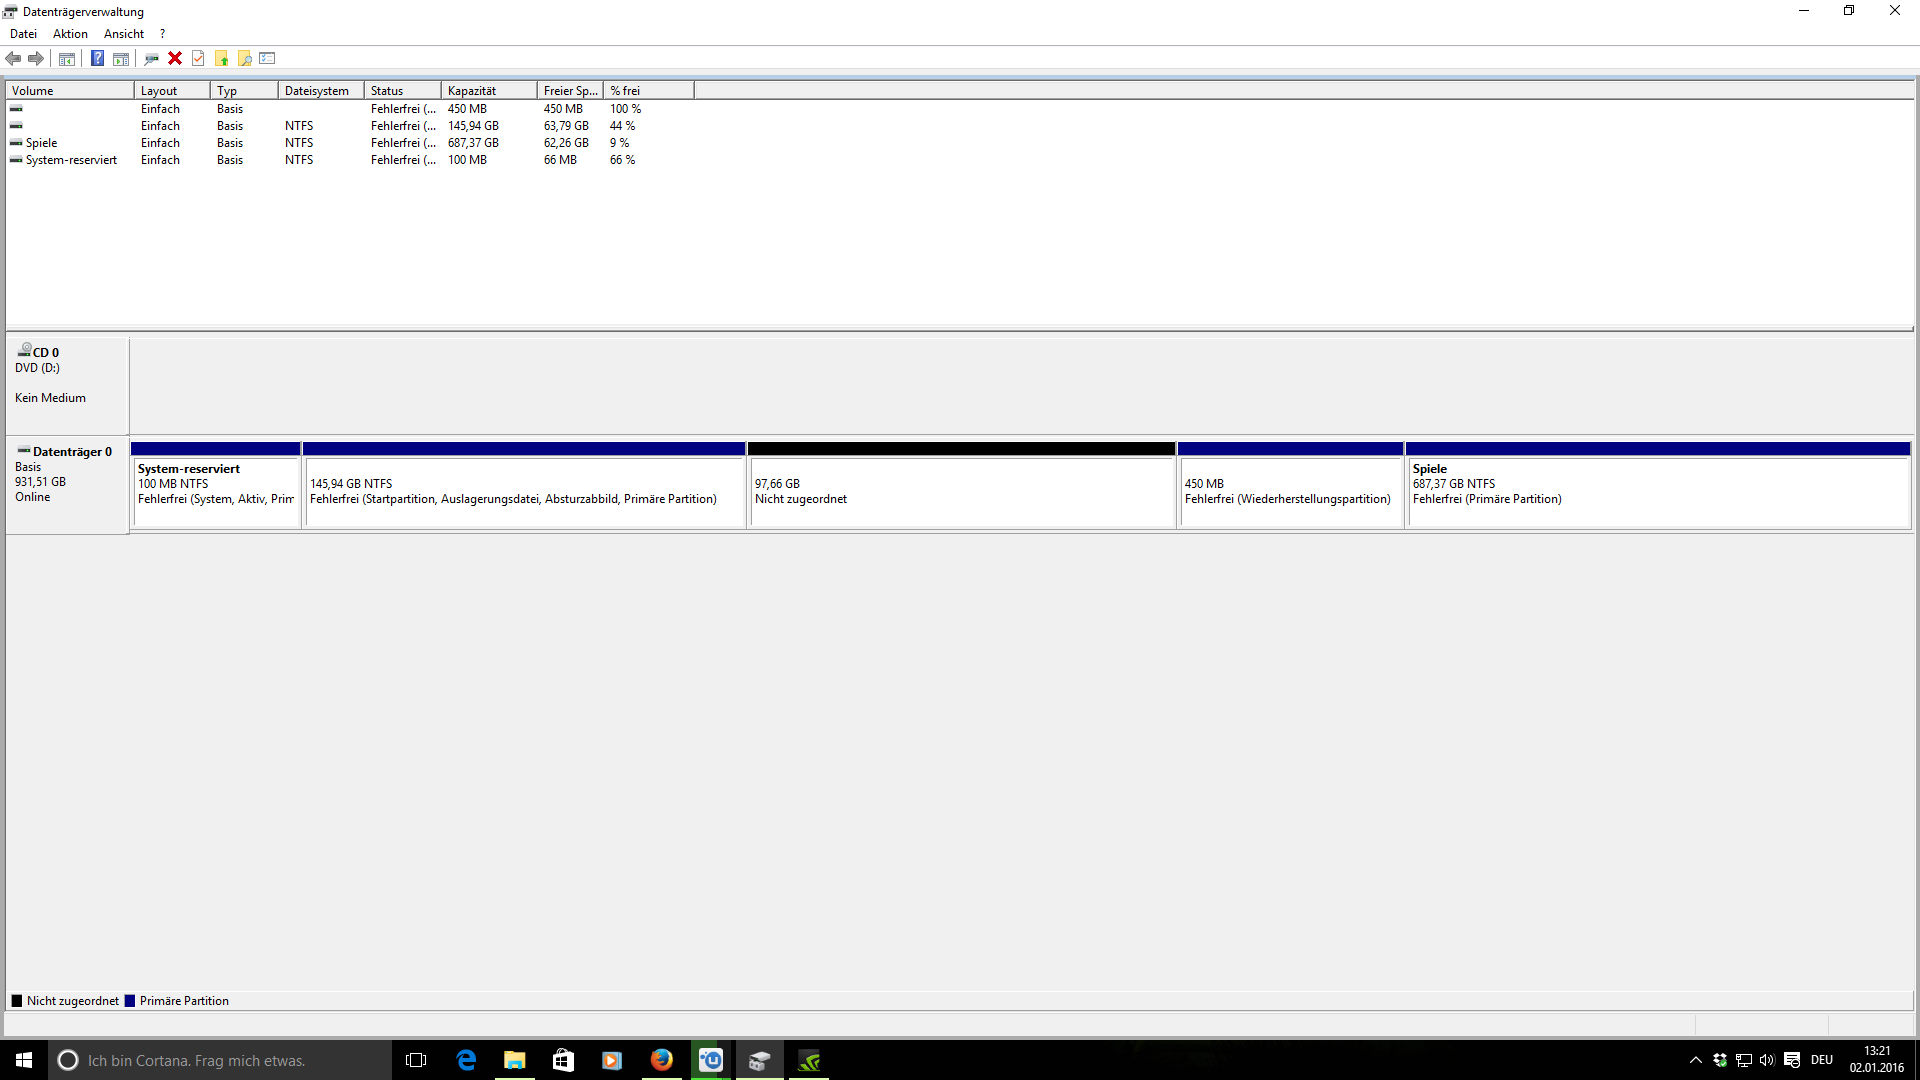Click the rescan disks magnifier drive icon
The image size is (1920, 1080).
[x=151, y=58]
